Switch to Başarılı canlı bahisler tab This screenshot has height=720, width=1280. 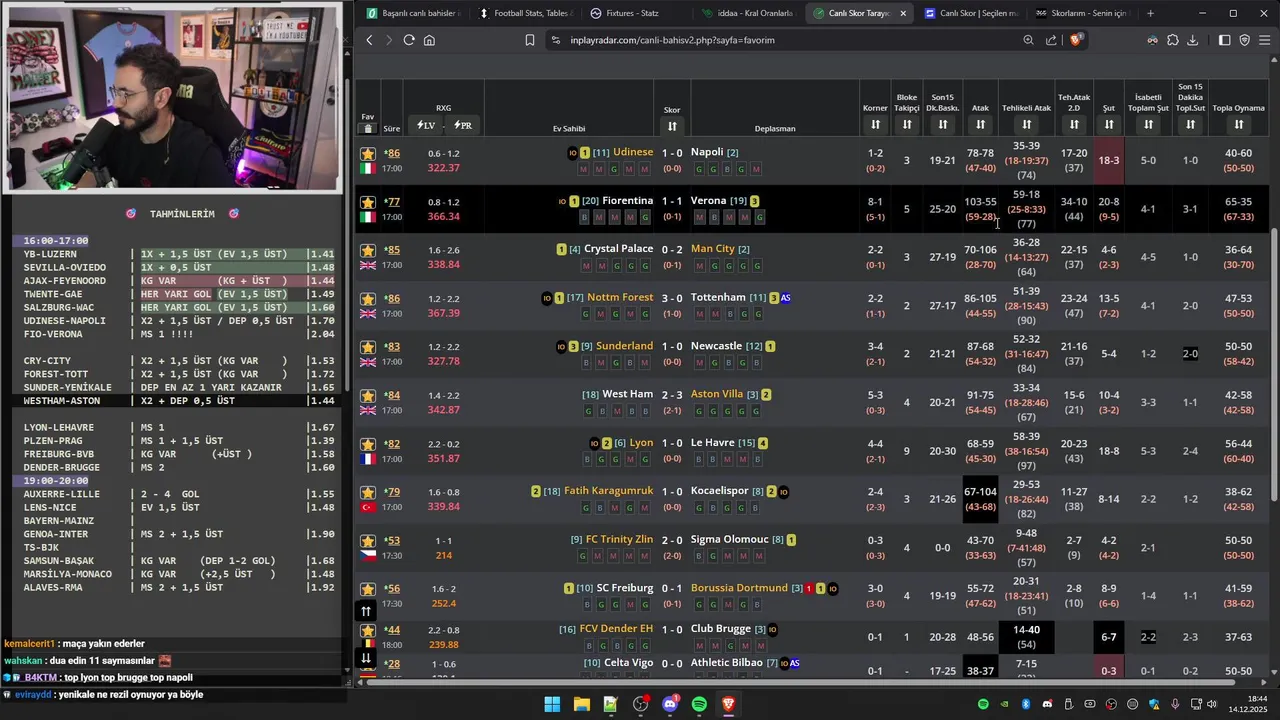413,13
